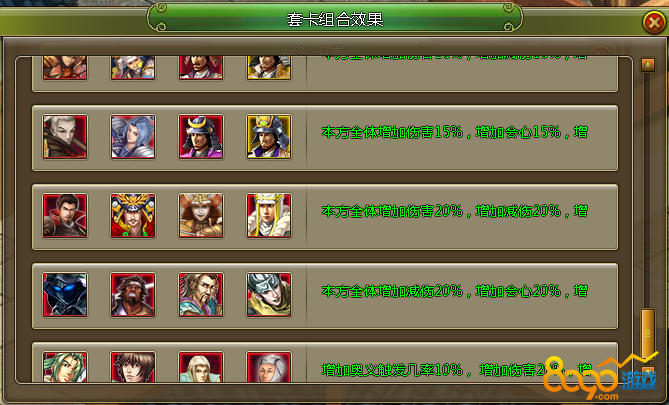
Task: Click the 增加奥义触发几率10% effect text
Action: pos(392,370)
